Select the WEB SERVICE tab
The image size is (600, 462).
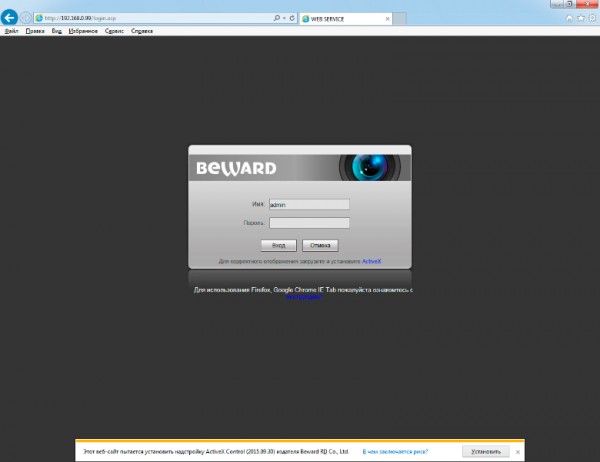(346, 19)
